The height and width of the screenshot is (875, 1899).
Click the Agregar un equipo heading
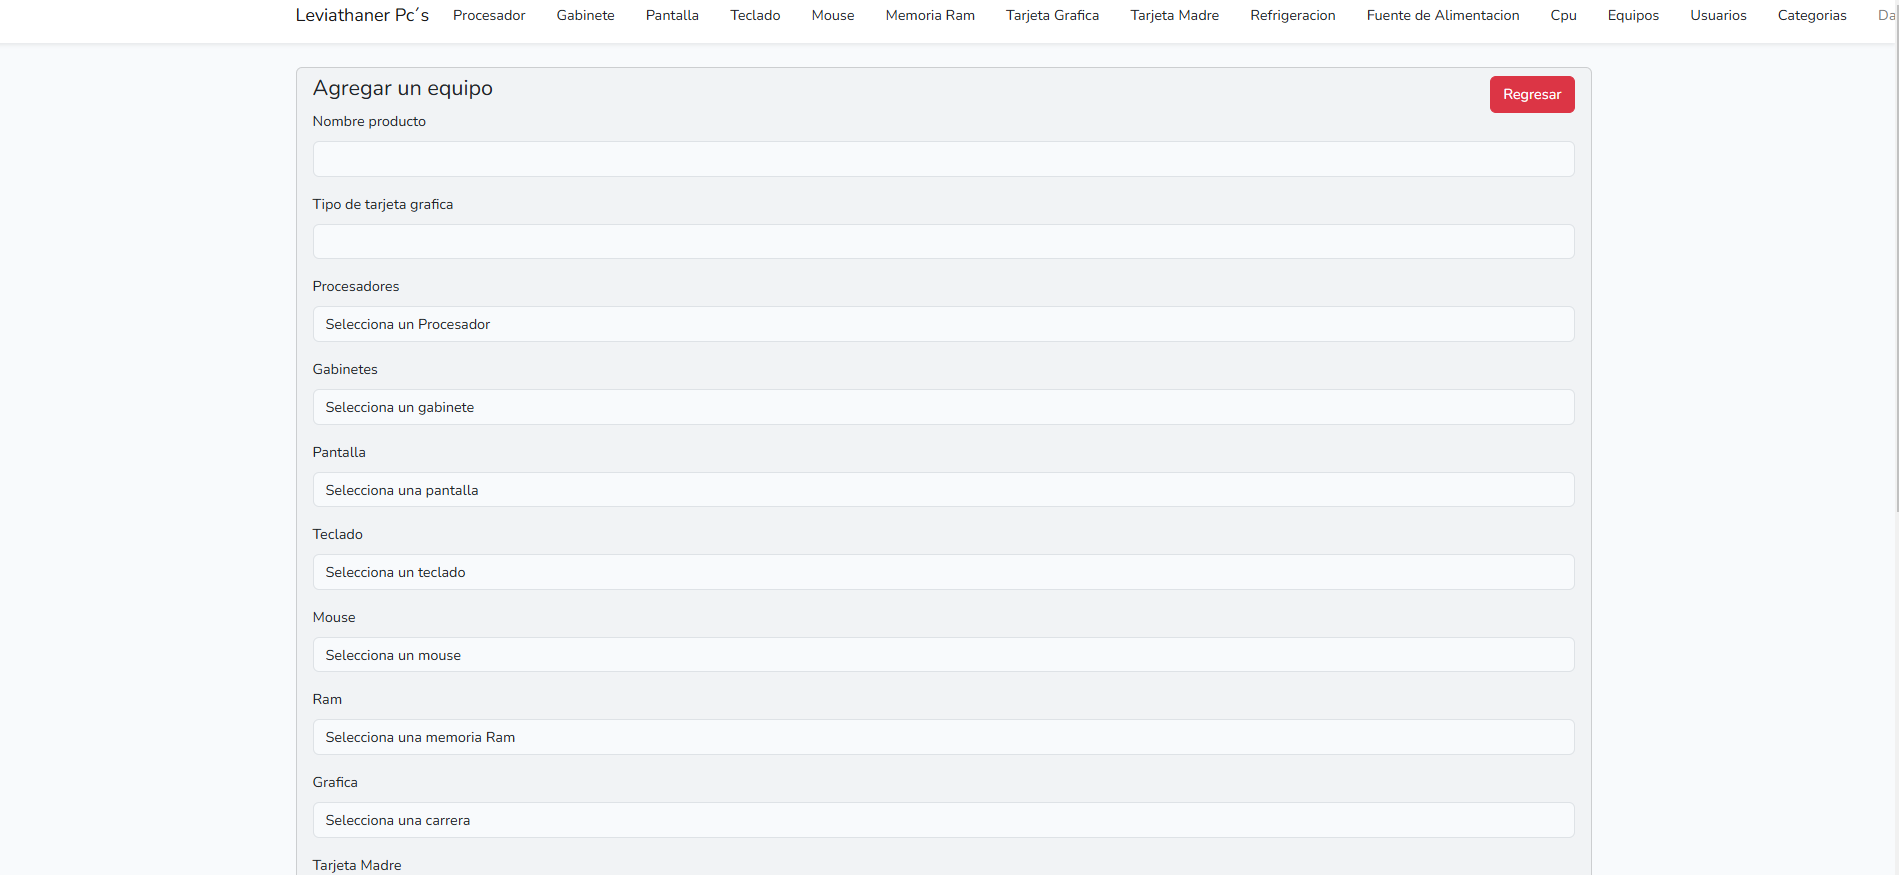[x=402, y=88]
